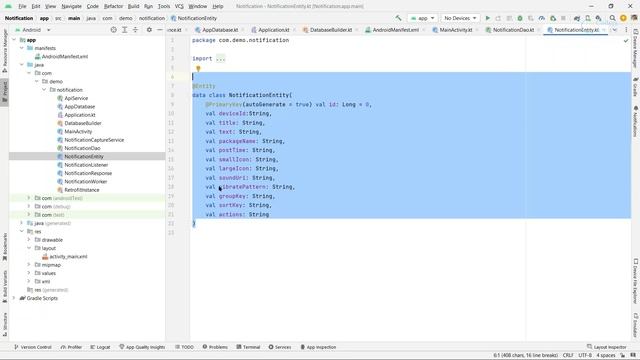The width and height of the screenshot is (640, 360).
Task: Switch to the MainActivity.kt tab
Action: click(456, 30)
